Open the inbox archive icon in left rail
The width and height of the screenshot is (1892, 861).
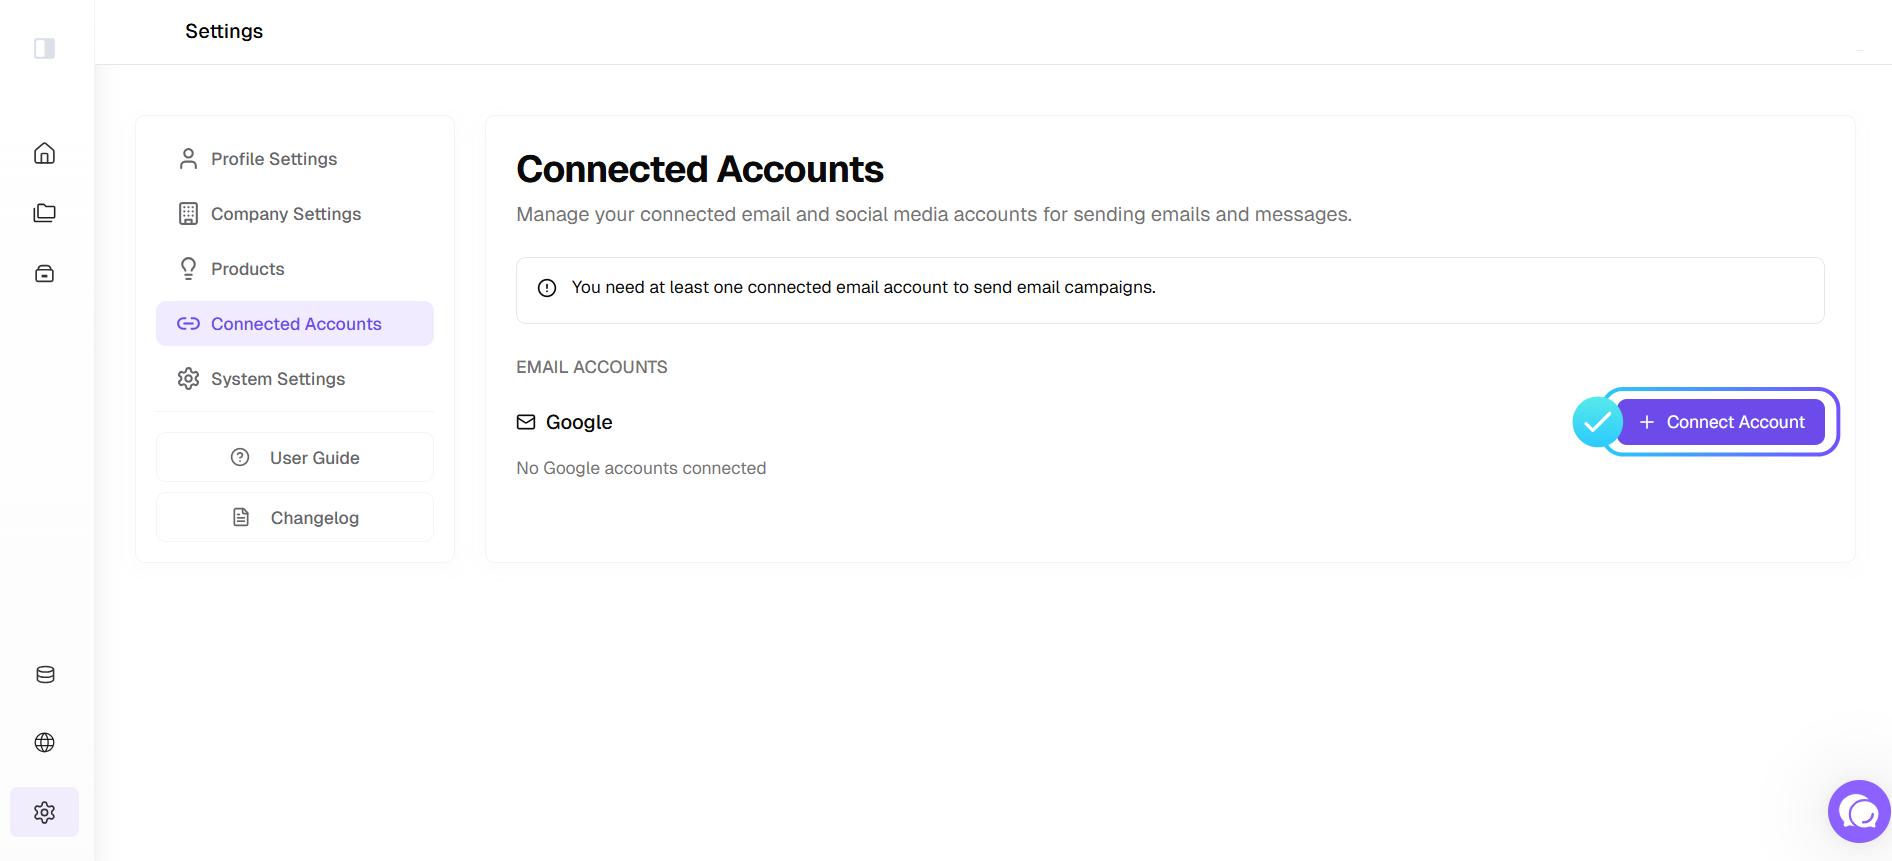click(44, 273)
